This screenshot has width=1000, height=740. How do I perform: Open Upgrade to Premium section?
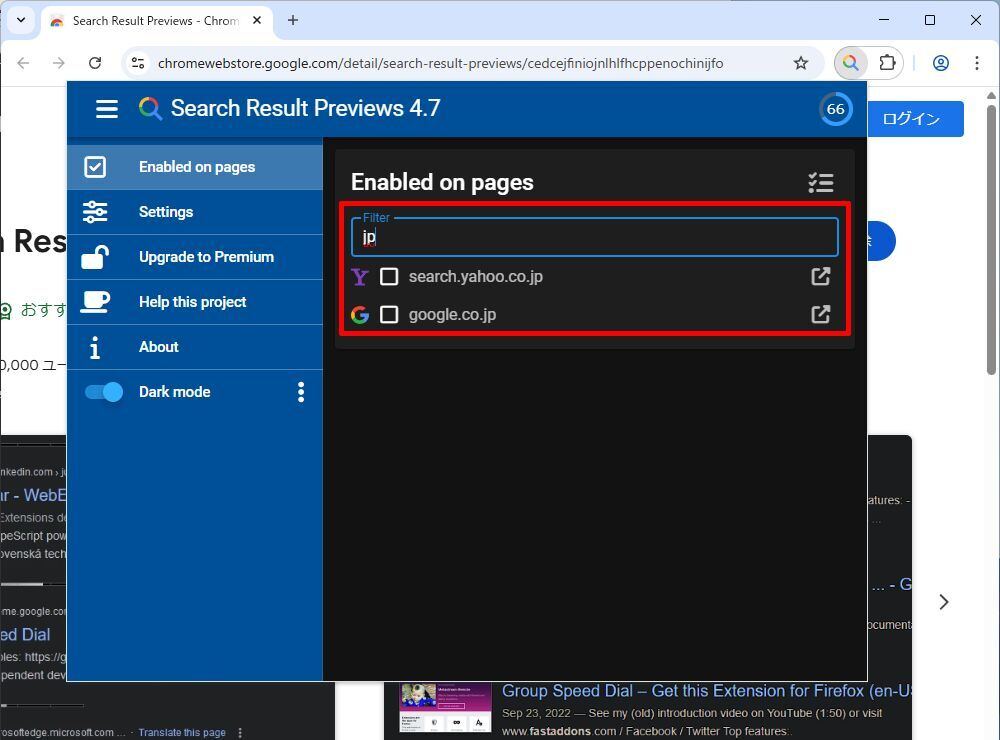click(195, 257)
